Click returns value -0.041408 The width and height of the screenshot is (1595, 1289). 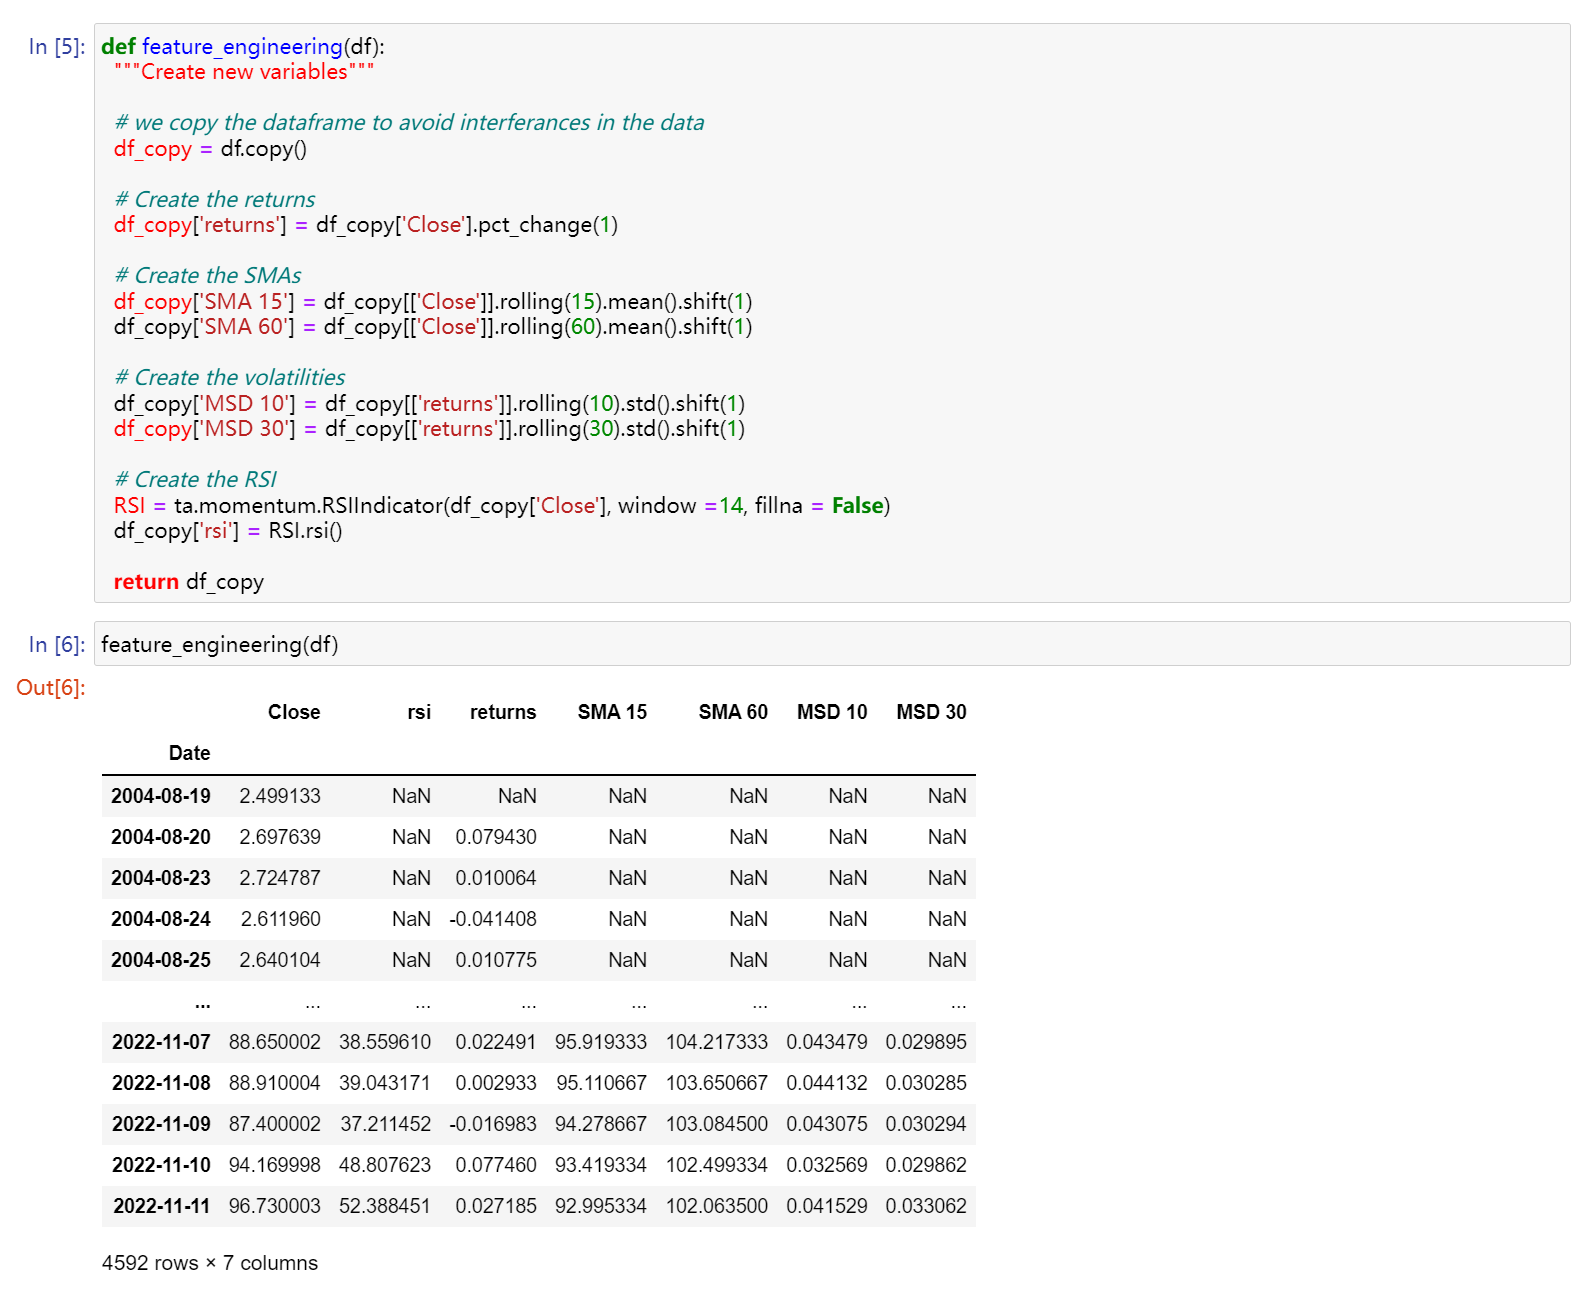pos(493,919)
